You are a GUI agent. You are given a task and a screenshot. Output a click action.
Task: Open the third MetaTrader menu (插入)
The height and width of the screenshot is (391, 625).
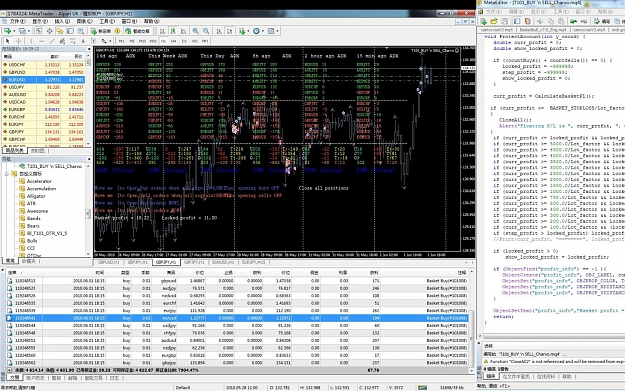pyautogui.click(x=62, y=21)
